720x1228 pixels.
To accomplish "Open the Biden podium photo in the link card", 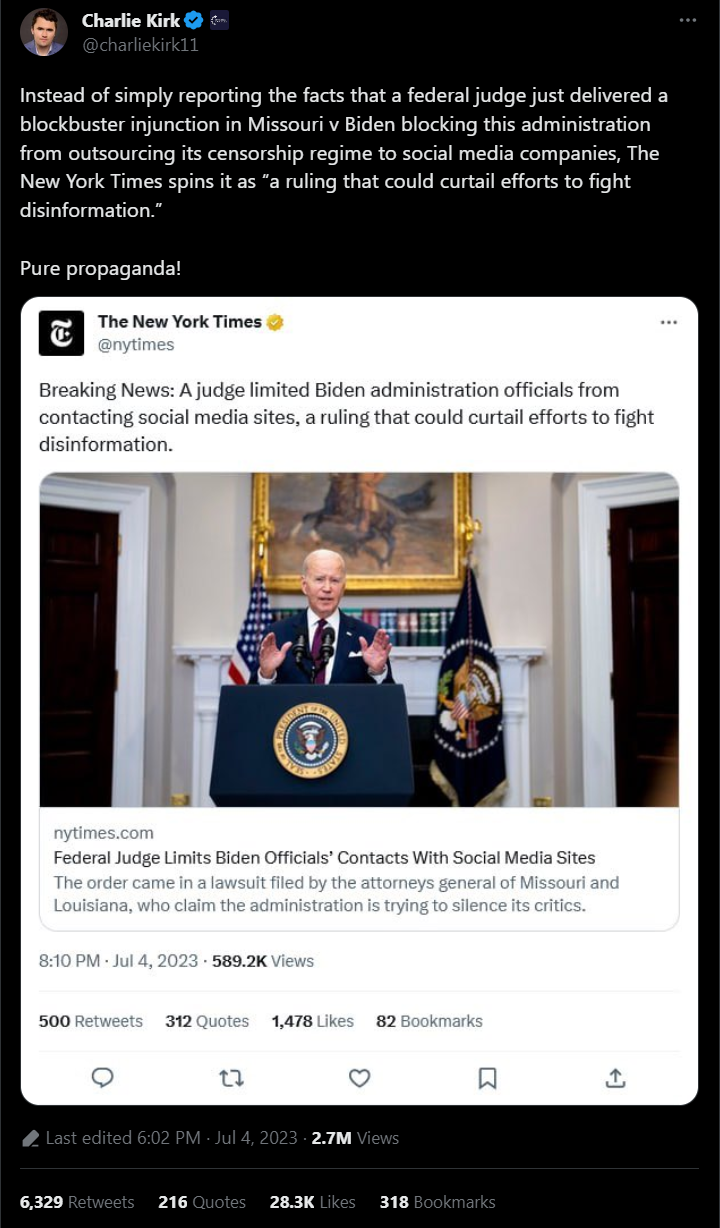I will coord(359,640).
